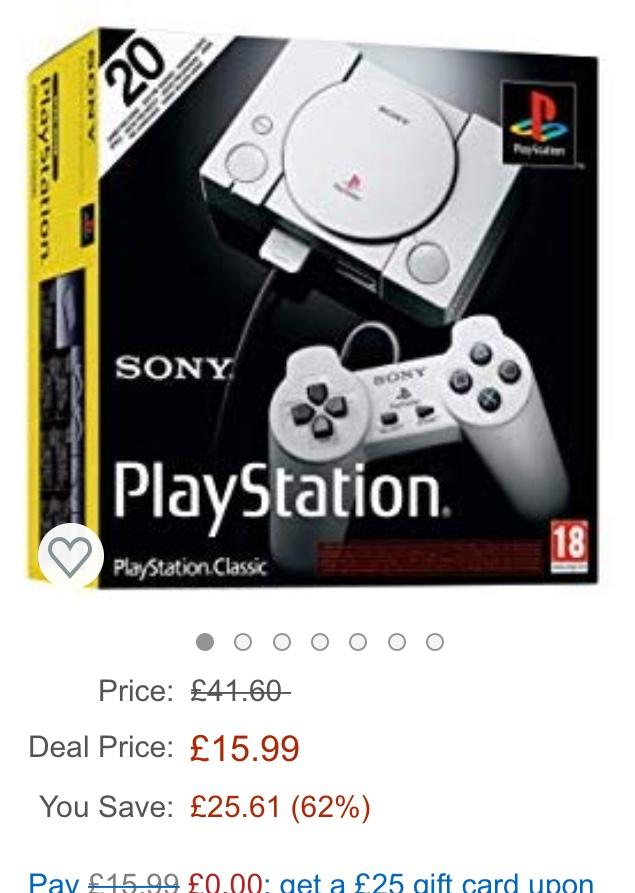
Task: Tap the PlayStation Classic text on box
Action: (x=190, y=567)
